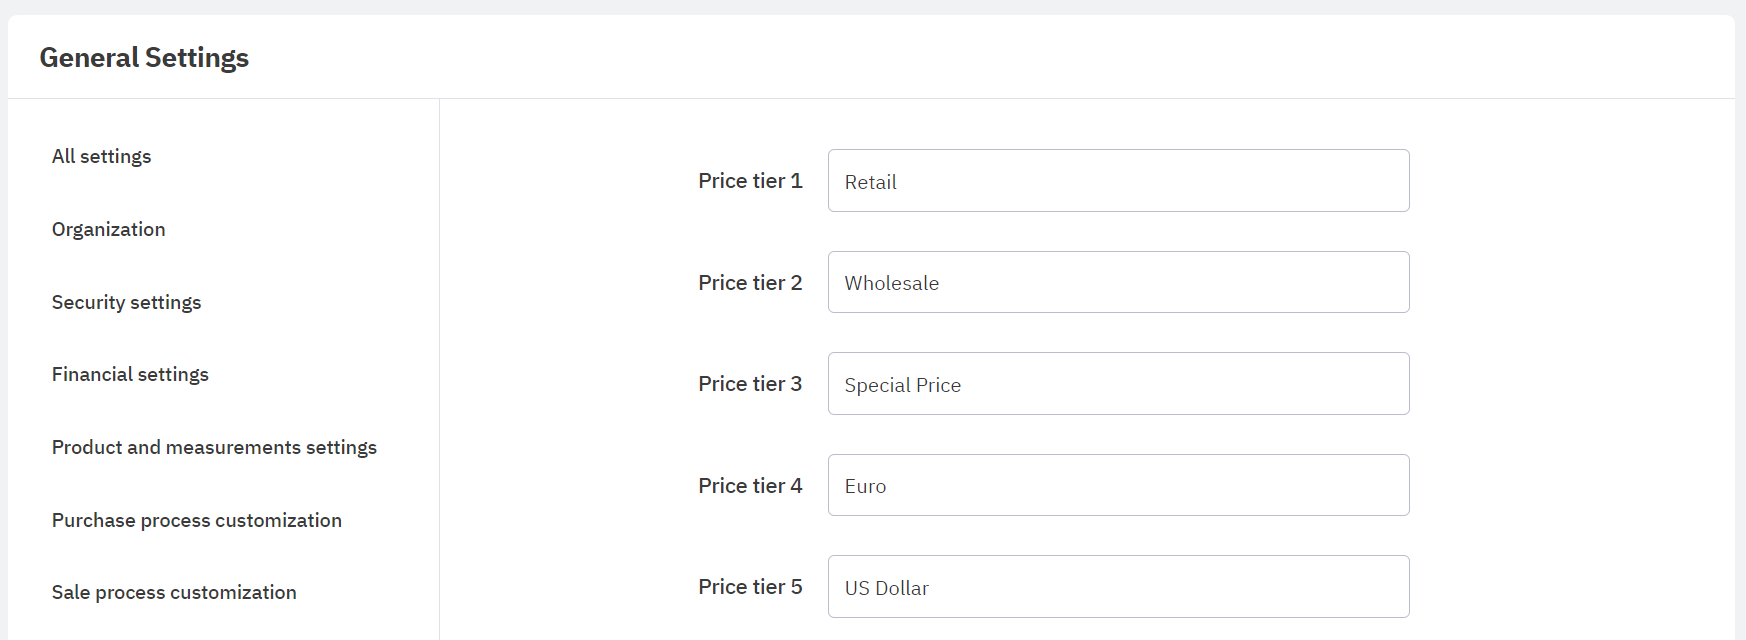This screenshot has height=640, width=1746.
Task: Click the word Euro in tier 4 box
Action: (865, 487)
